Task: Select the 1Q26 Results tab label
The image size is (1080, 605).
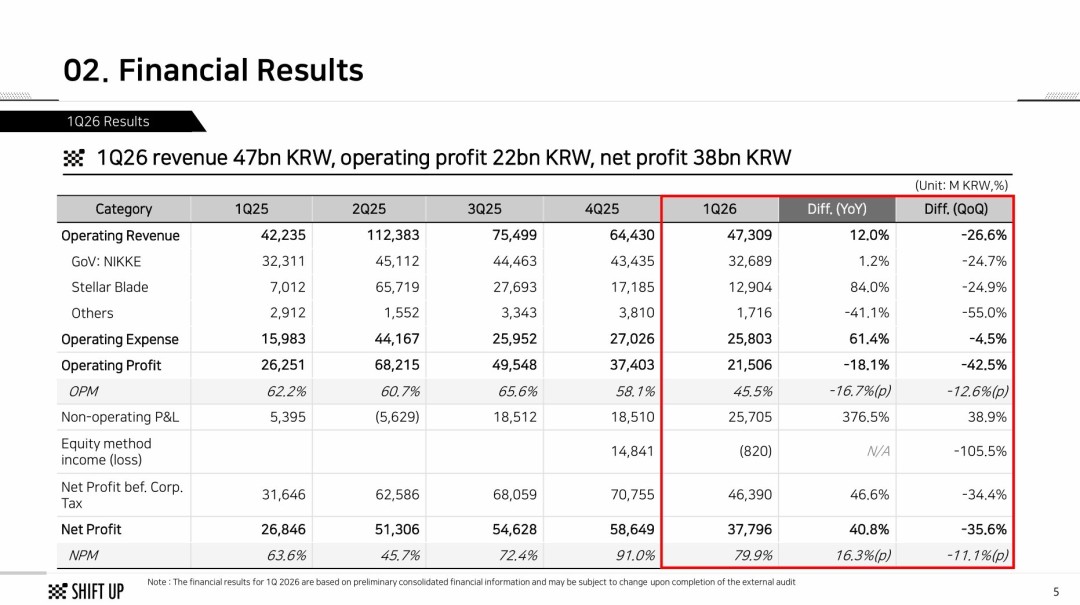Action: [x=108, y=121]
